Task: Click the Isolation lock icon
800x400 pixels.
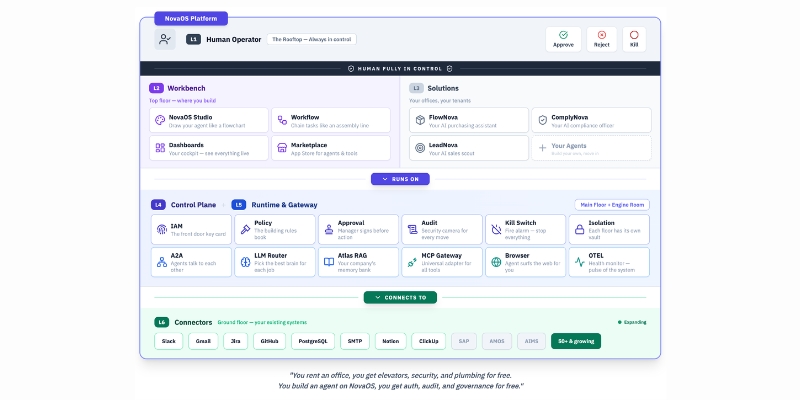Action: [578, 229]
